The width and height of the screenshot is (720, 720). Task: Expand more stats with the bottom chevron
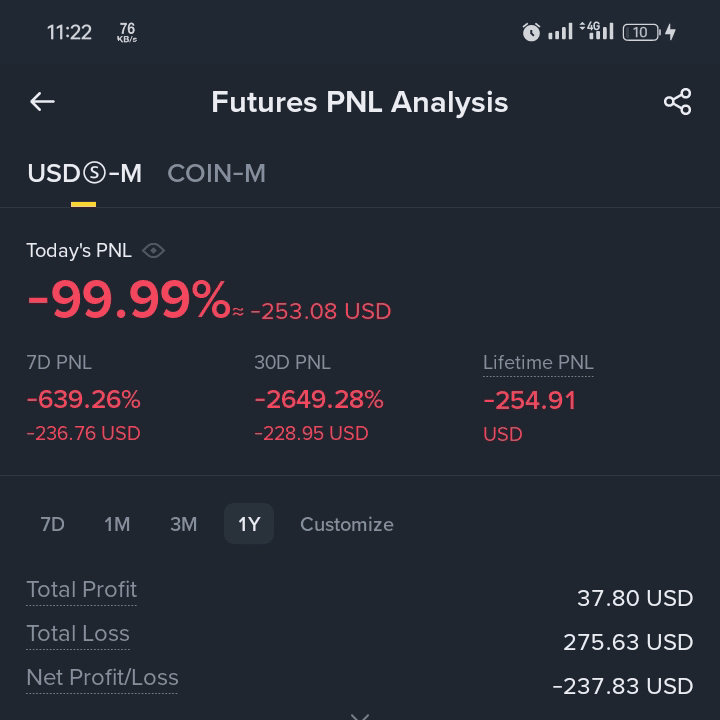[360, 716]
